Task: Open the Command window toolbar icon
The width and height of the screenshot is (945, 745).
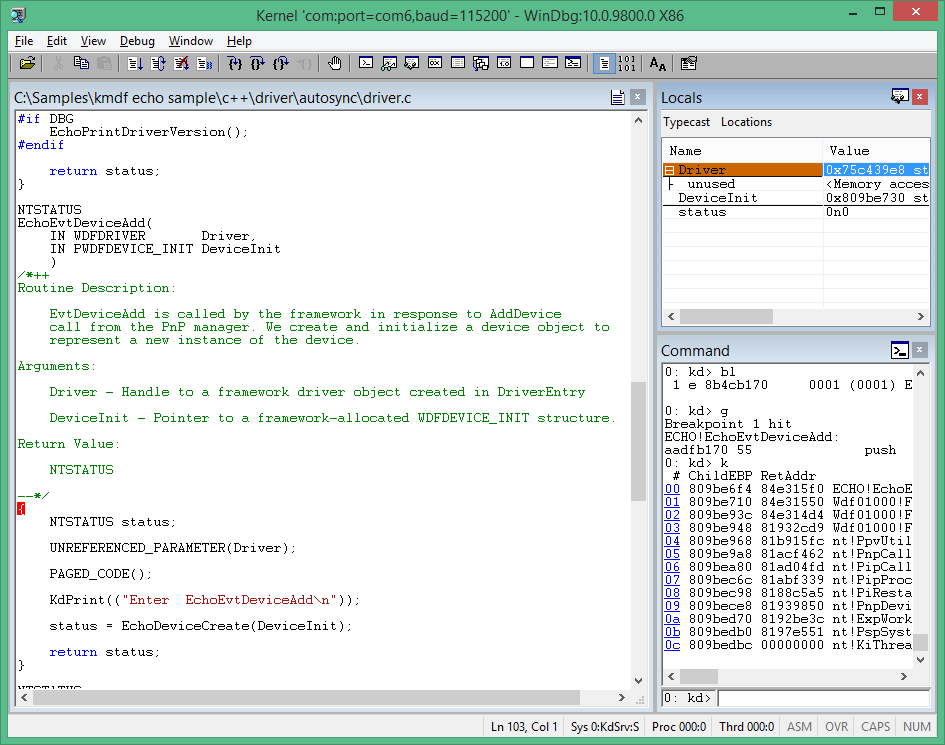Action: tap(366, 63)
